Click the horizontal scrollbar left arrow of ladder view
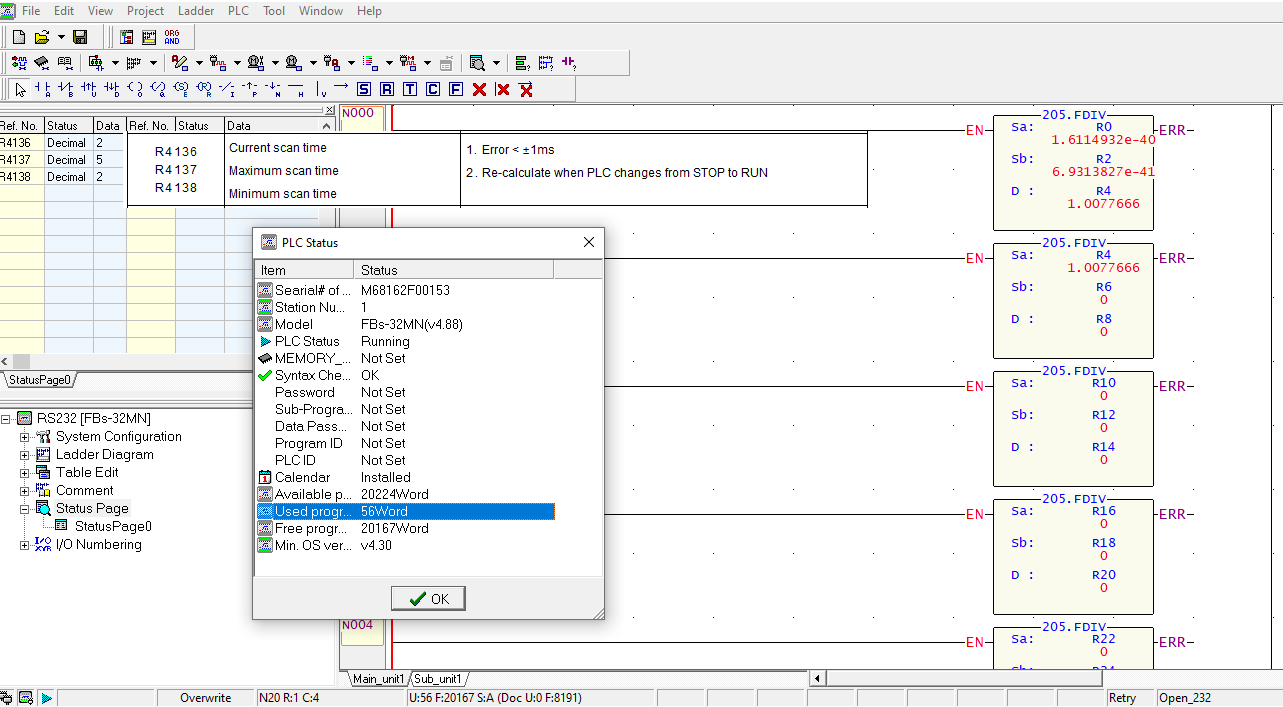The height and width of the screenshot is (707, 1283). coord(817,679)
